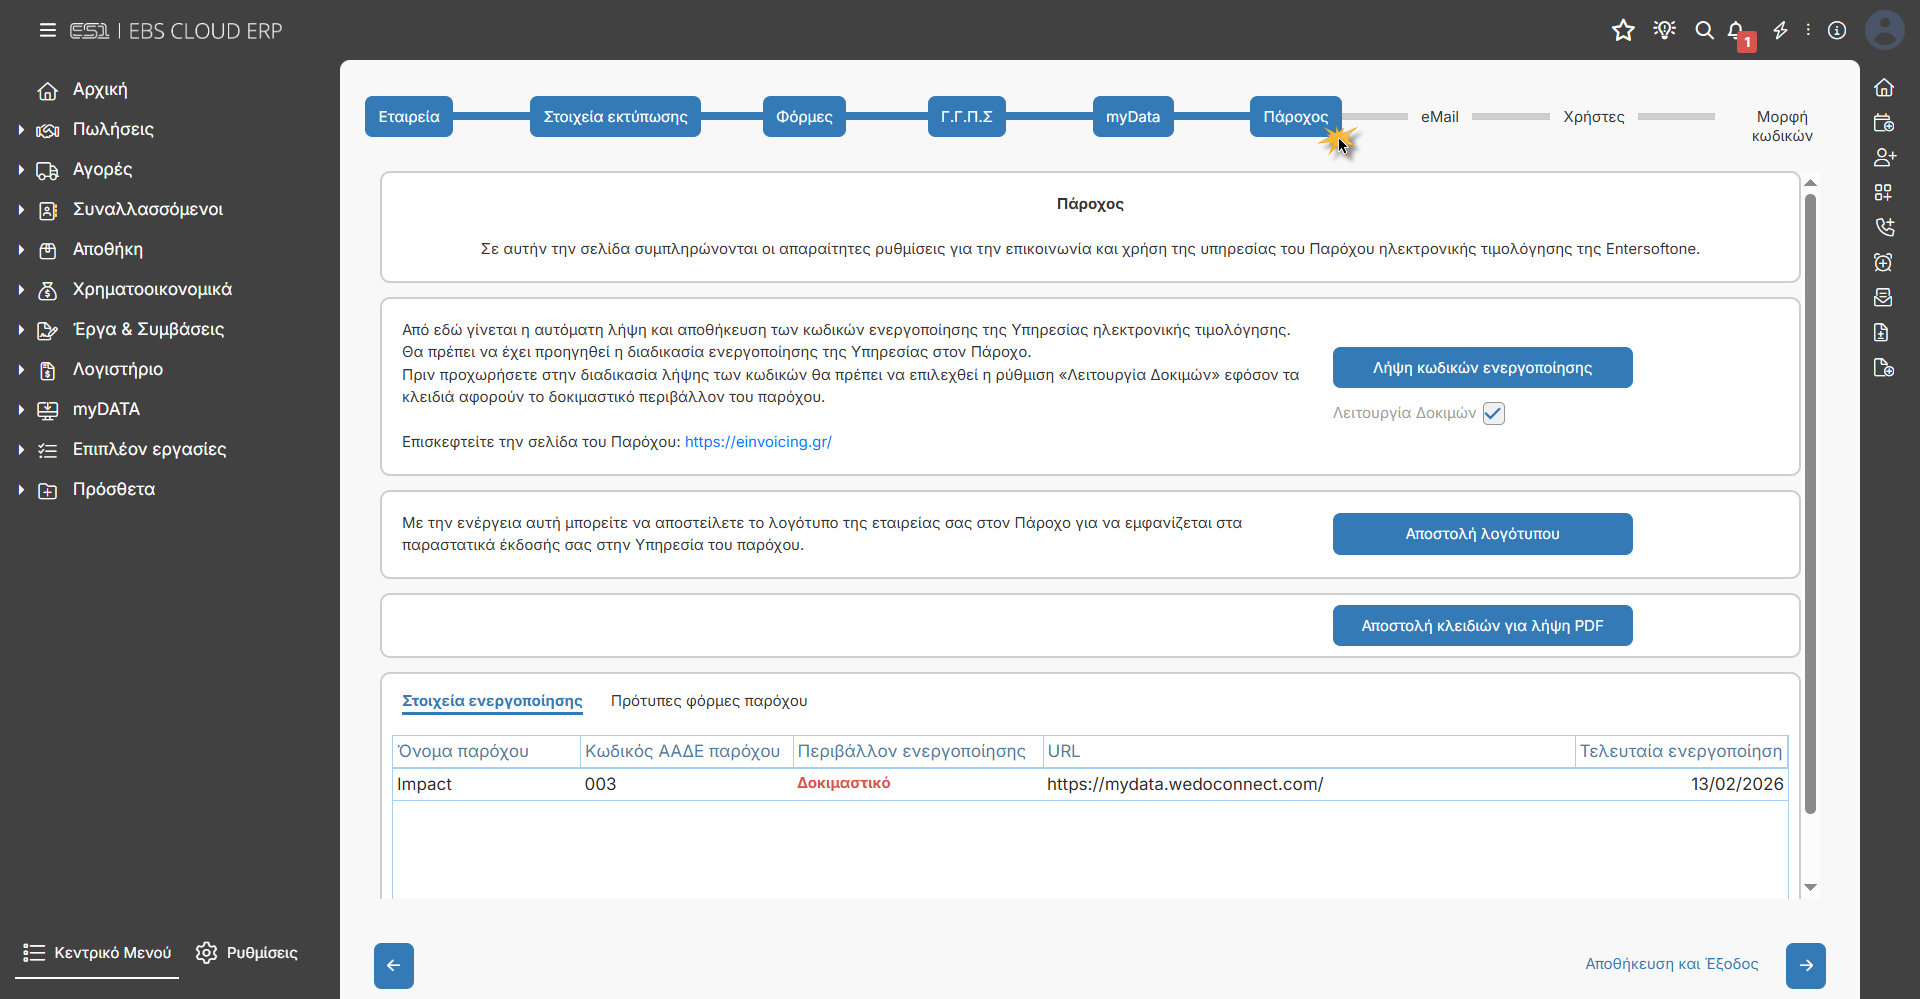Click the scrollbar up arrow
The width and height of the screenshot is (1920, 999).
click(1810, 183)
